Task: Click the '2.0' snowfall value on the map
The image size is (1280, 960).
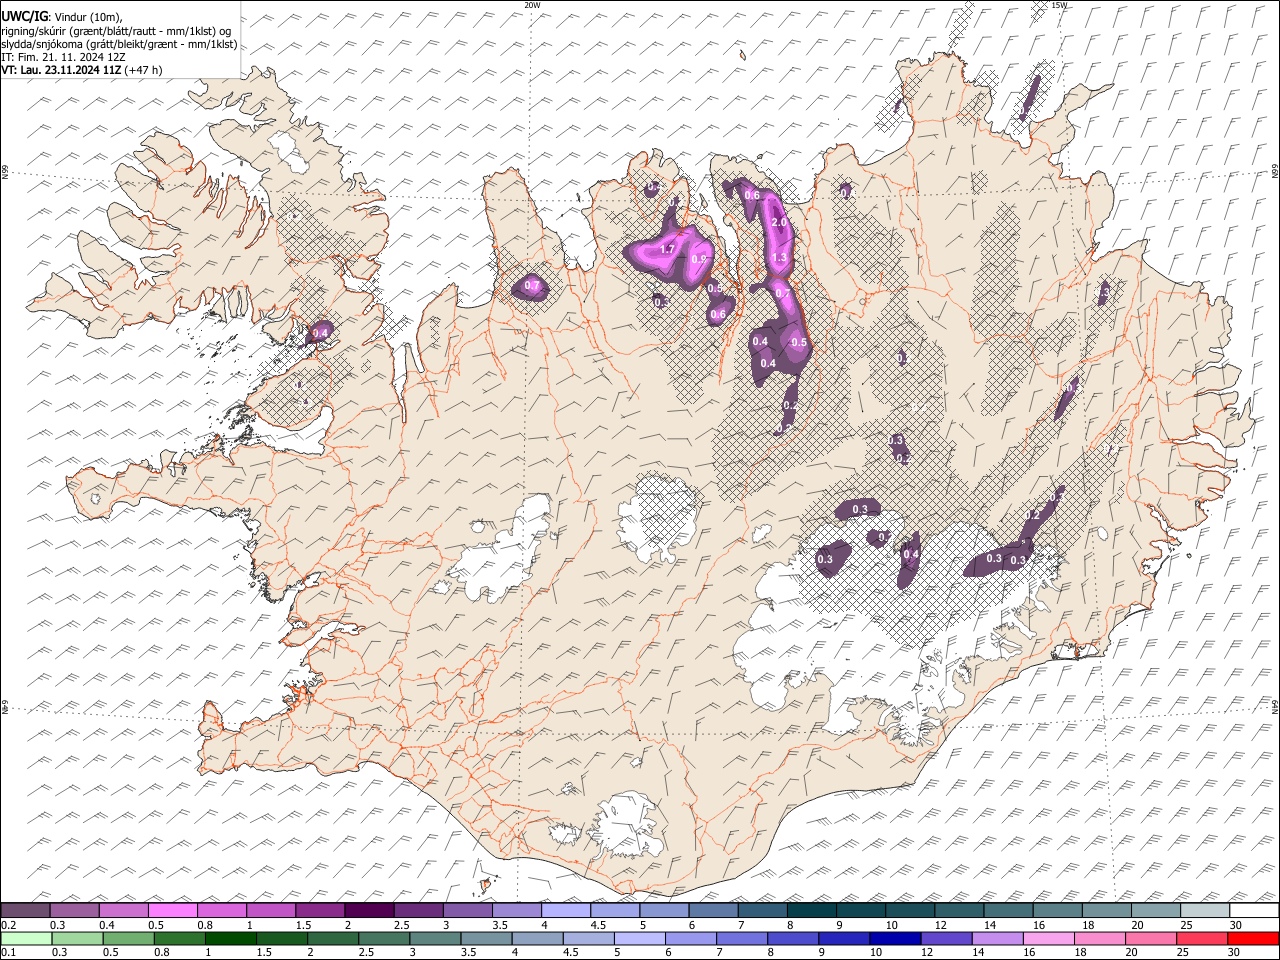Action: tap(780, 222)
